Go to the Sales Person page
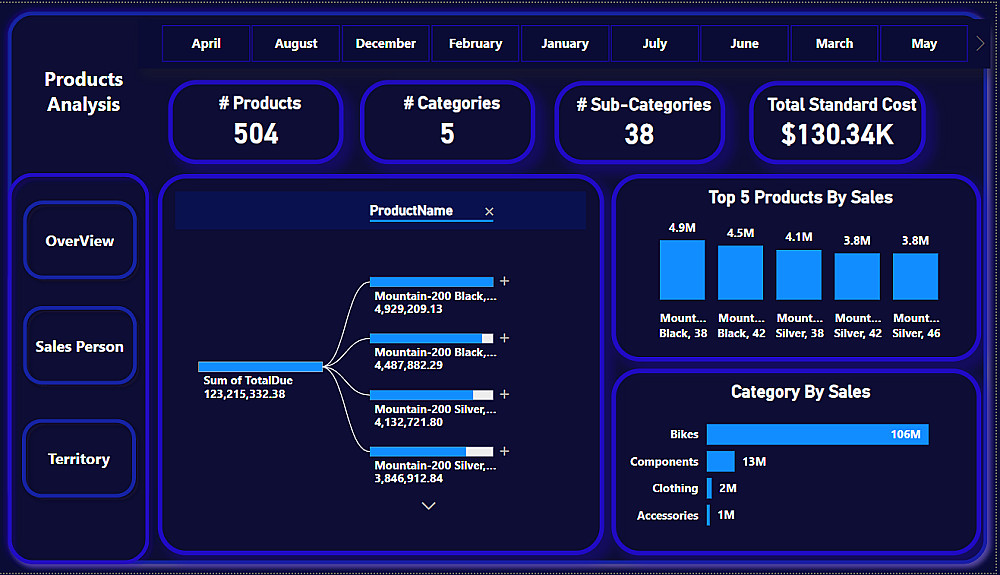The width and height of the screenshot is (1000, 575). [80, 346]
